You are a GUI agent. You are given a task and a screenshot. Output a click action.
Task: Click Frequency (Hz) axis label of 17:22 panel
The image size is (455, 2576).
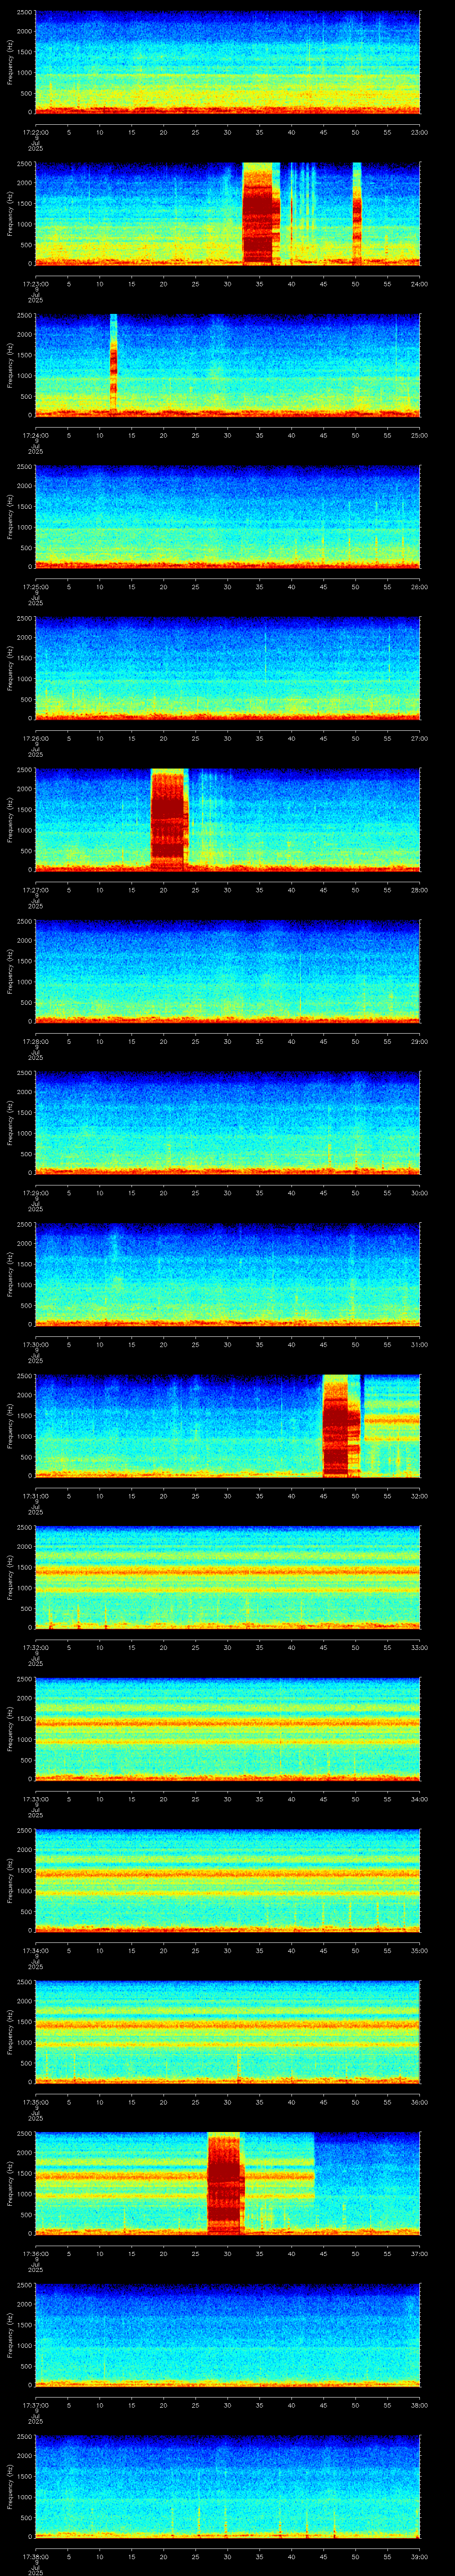point(10,62)
